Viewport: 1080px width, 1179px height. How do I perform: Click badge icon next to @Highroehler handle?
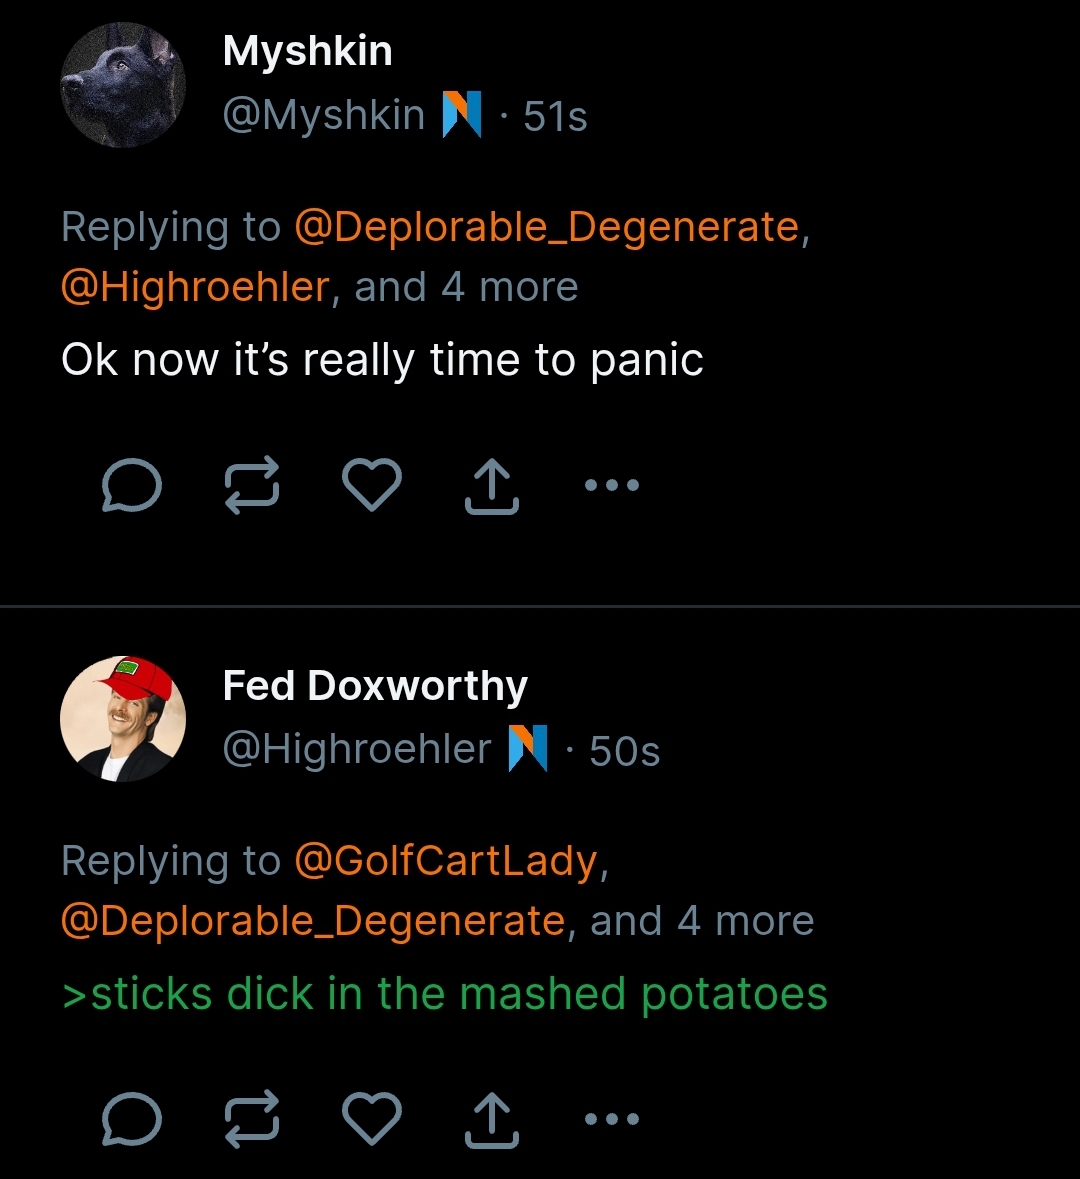point(528,748)
